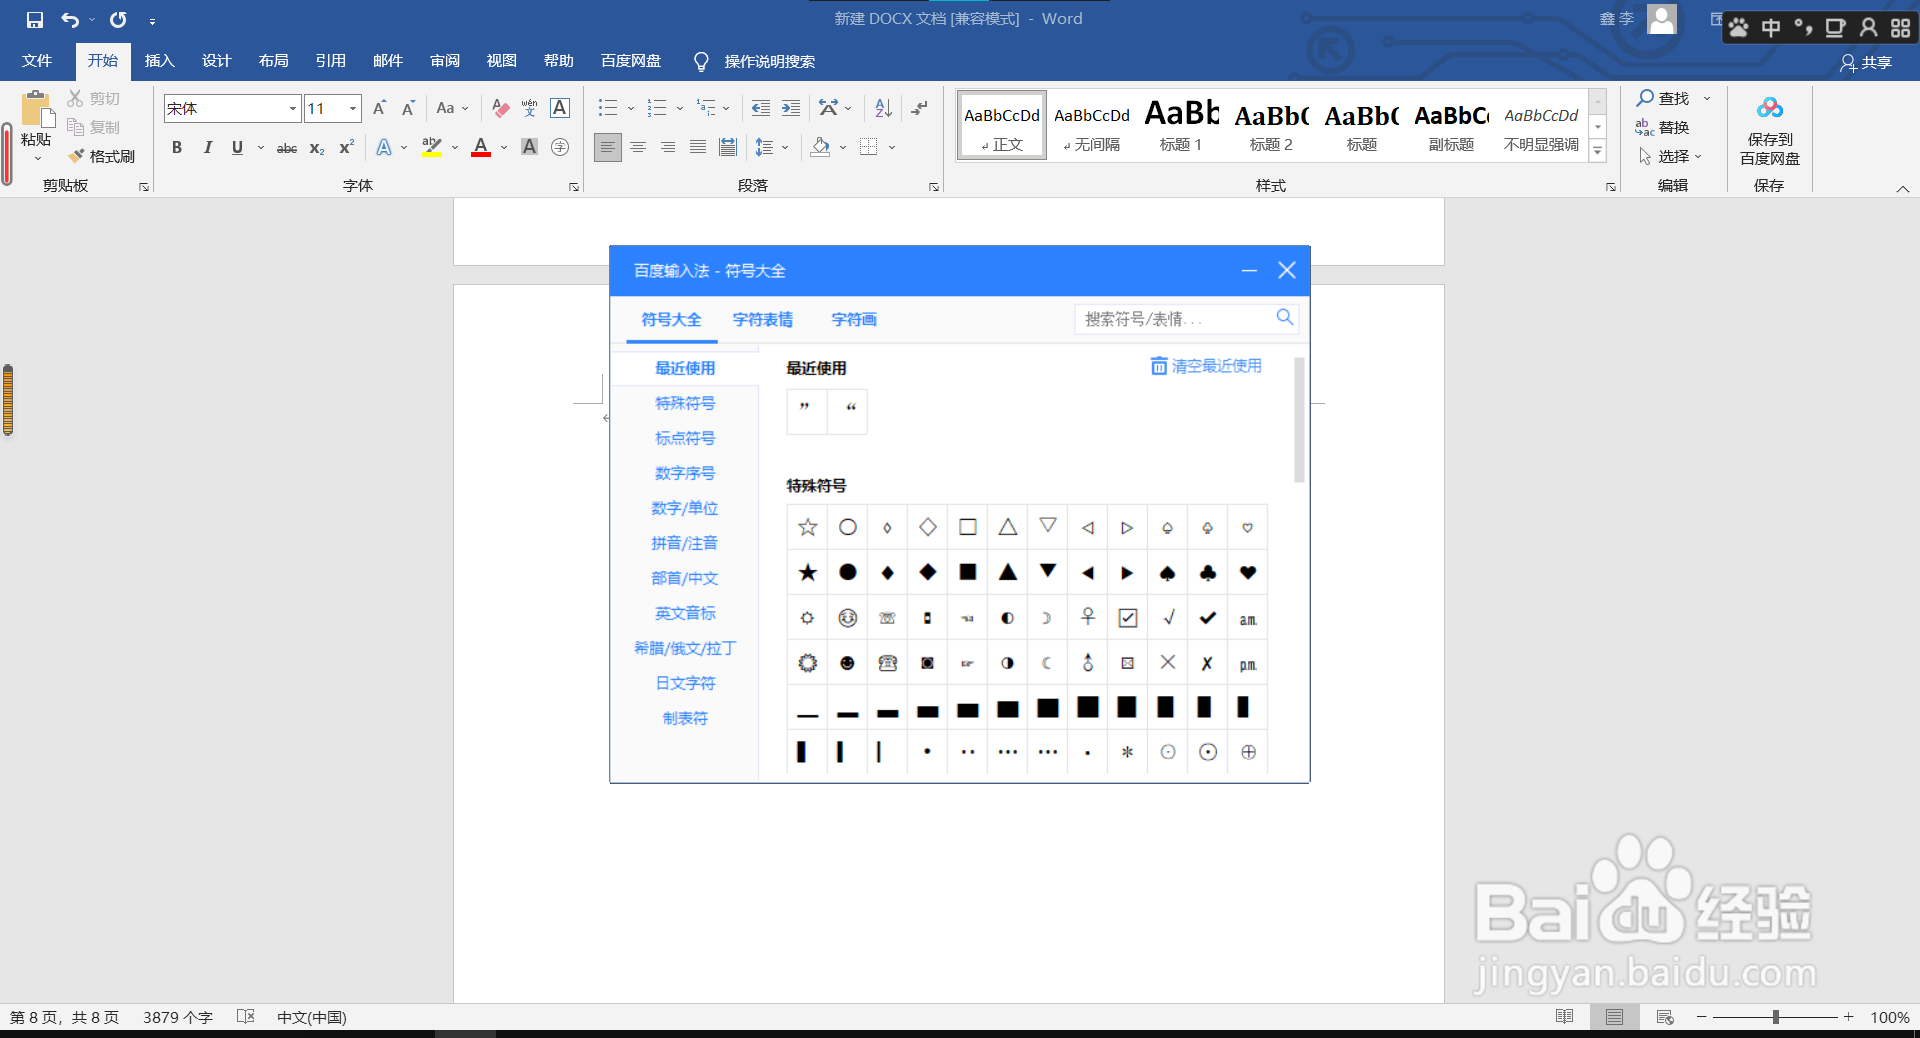Select the black star symbol
This screenshot has height=1038, width=1920.
point(807,572)
